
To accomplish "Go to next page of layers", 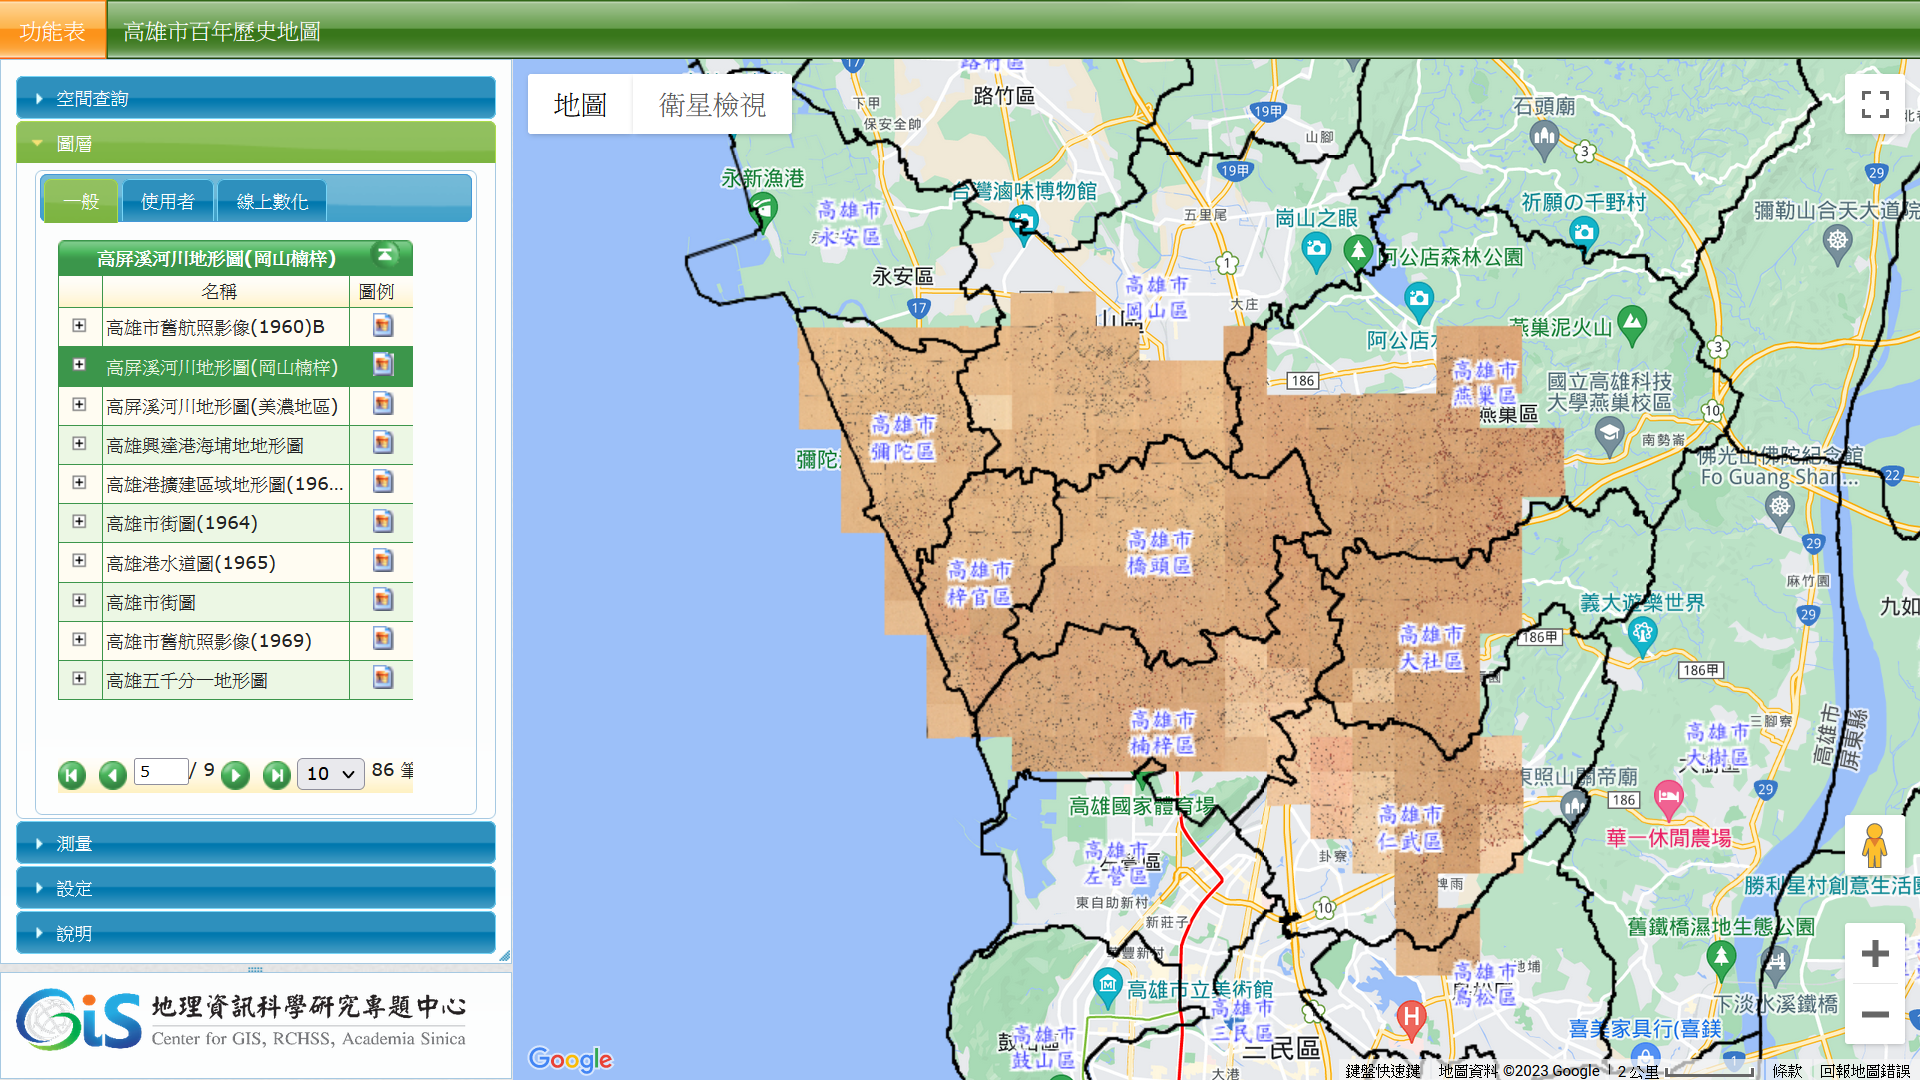I will (x=236, y=775).
